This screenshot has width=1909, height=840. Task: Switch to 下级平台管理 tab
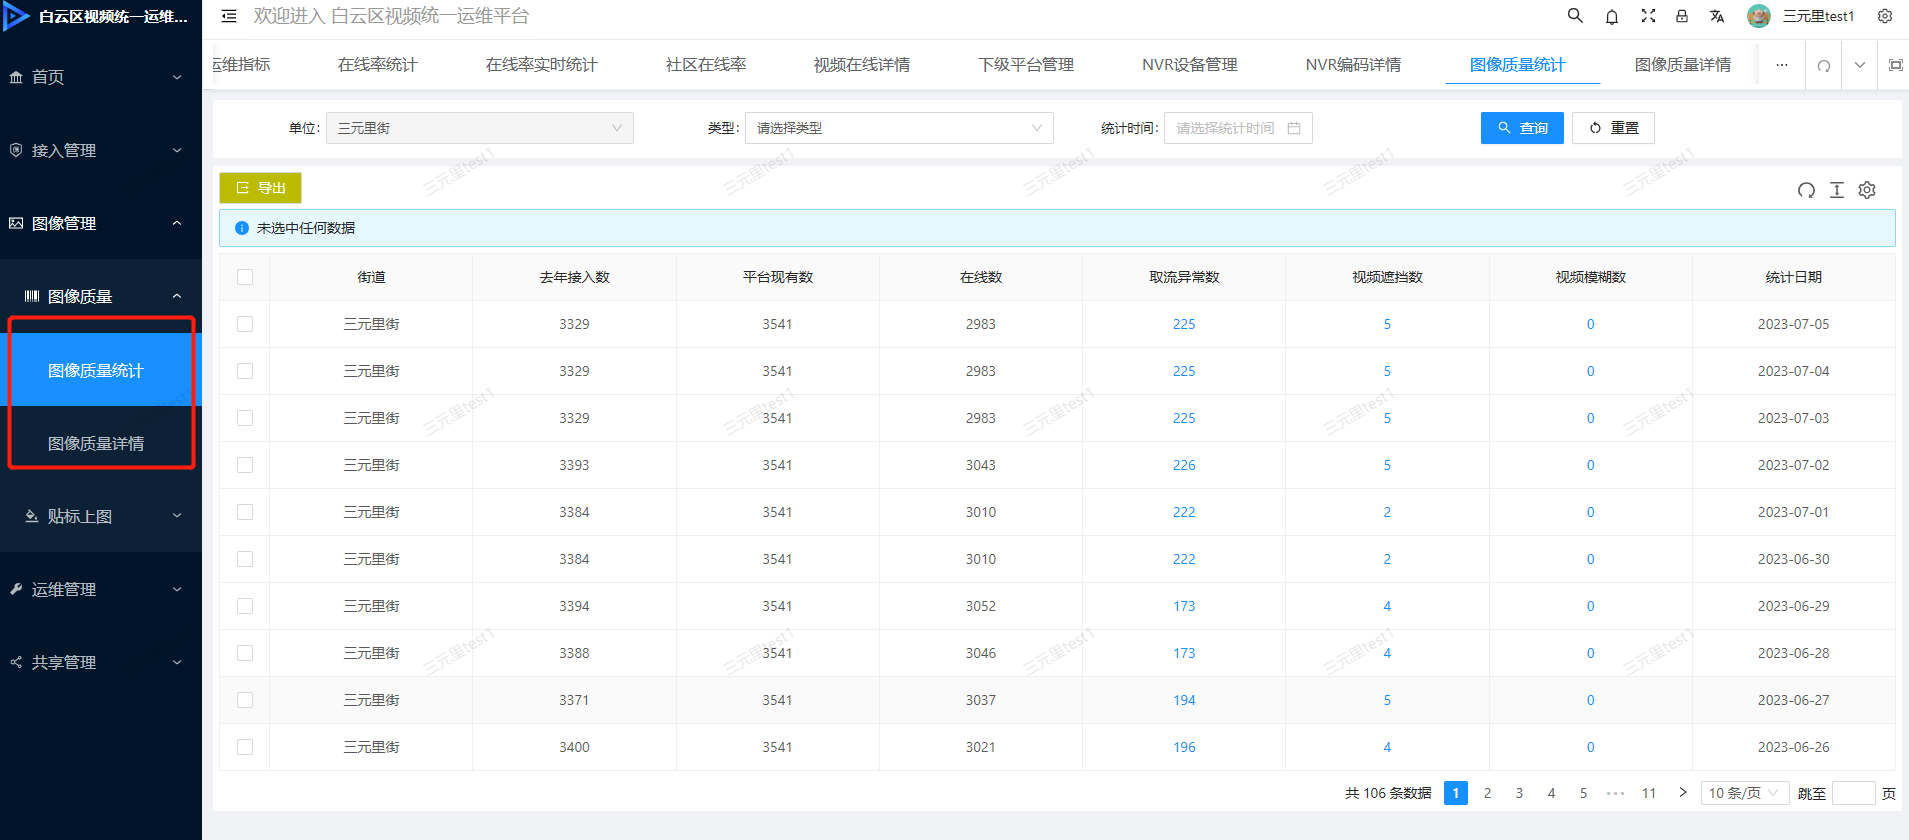[x=1026, y=65]
